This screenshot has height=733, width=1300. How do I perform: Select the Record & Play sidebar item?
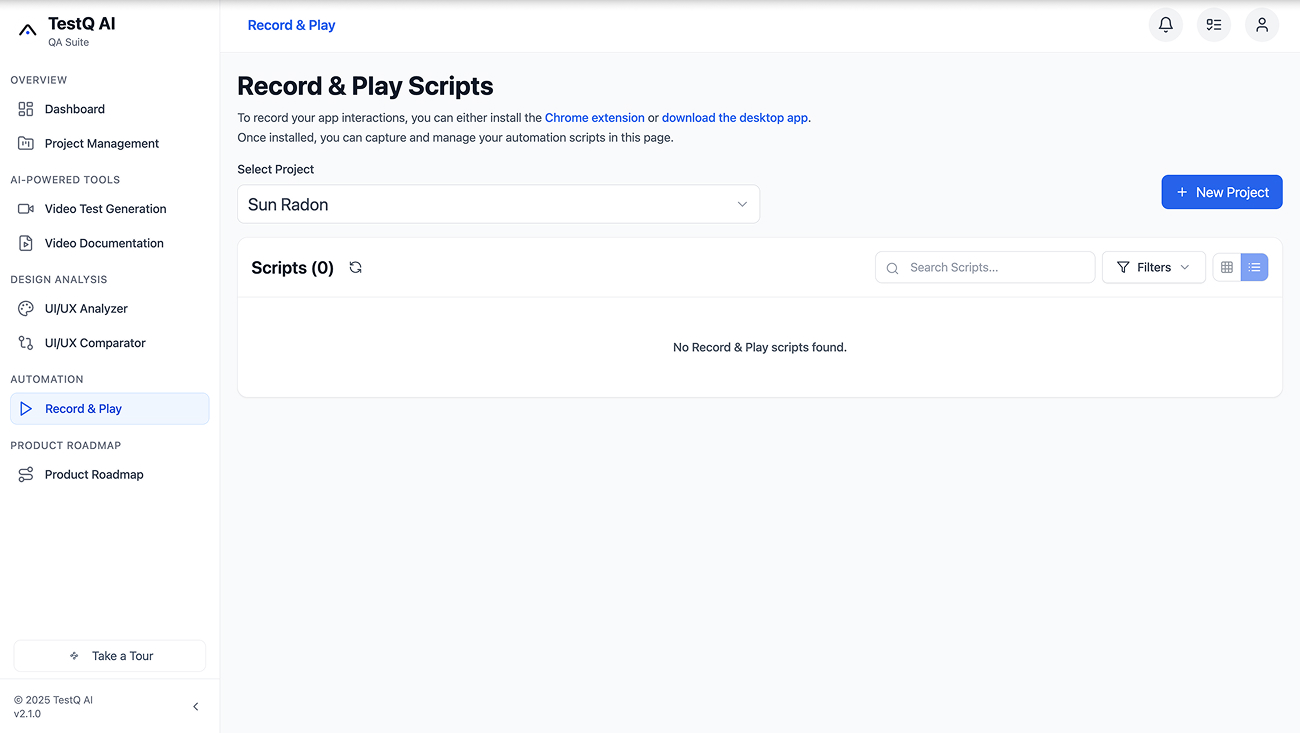click(x=83, y=408)
